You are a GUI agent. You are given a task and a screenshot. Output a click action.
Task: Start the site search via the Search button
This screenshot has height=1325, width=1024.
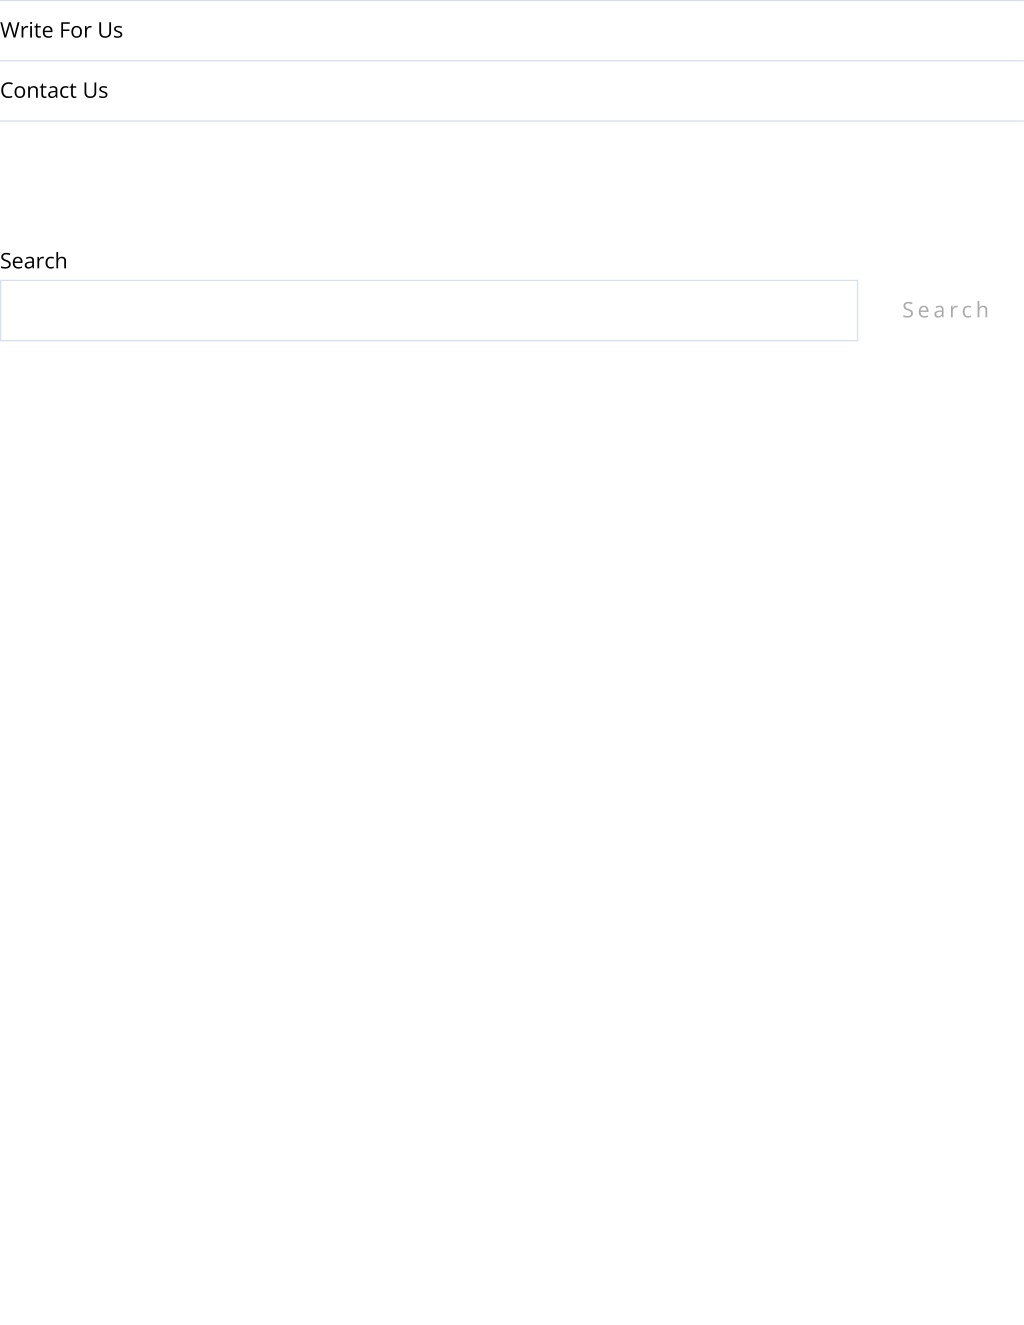click(x=946, y=310)
